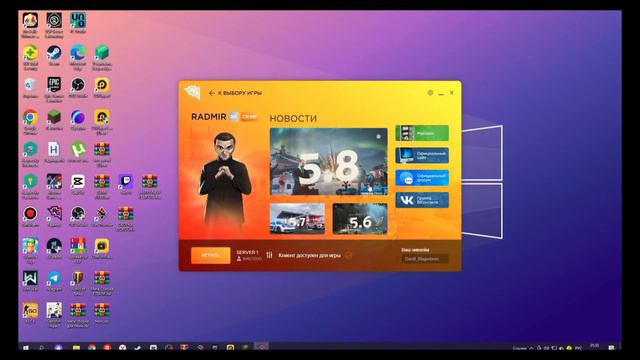Select the Counter-Strike soldier desktop icon
640x360 pixels.
pyautogui.click(x=30, y=310)
